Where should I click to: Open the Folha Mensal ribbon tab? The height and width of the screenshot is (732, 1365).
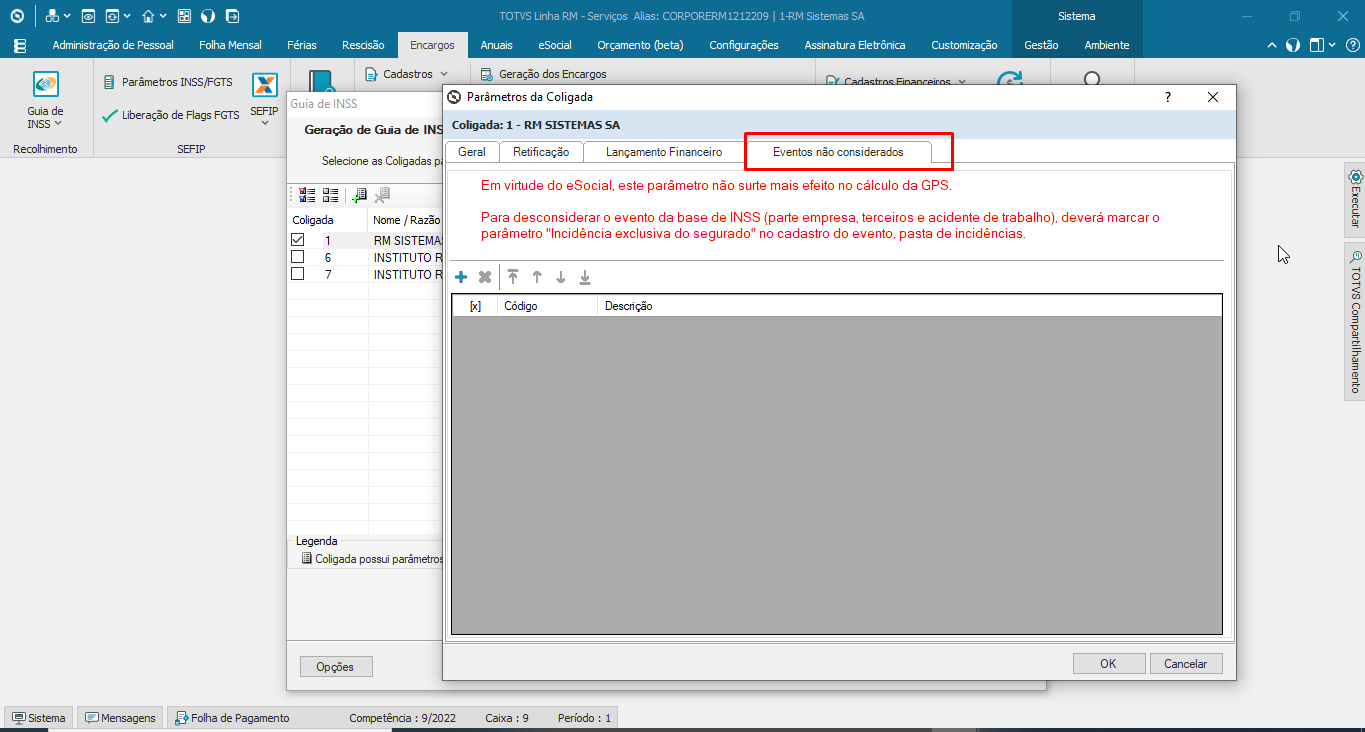click(230, 45)
